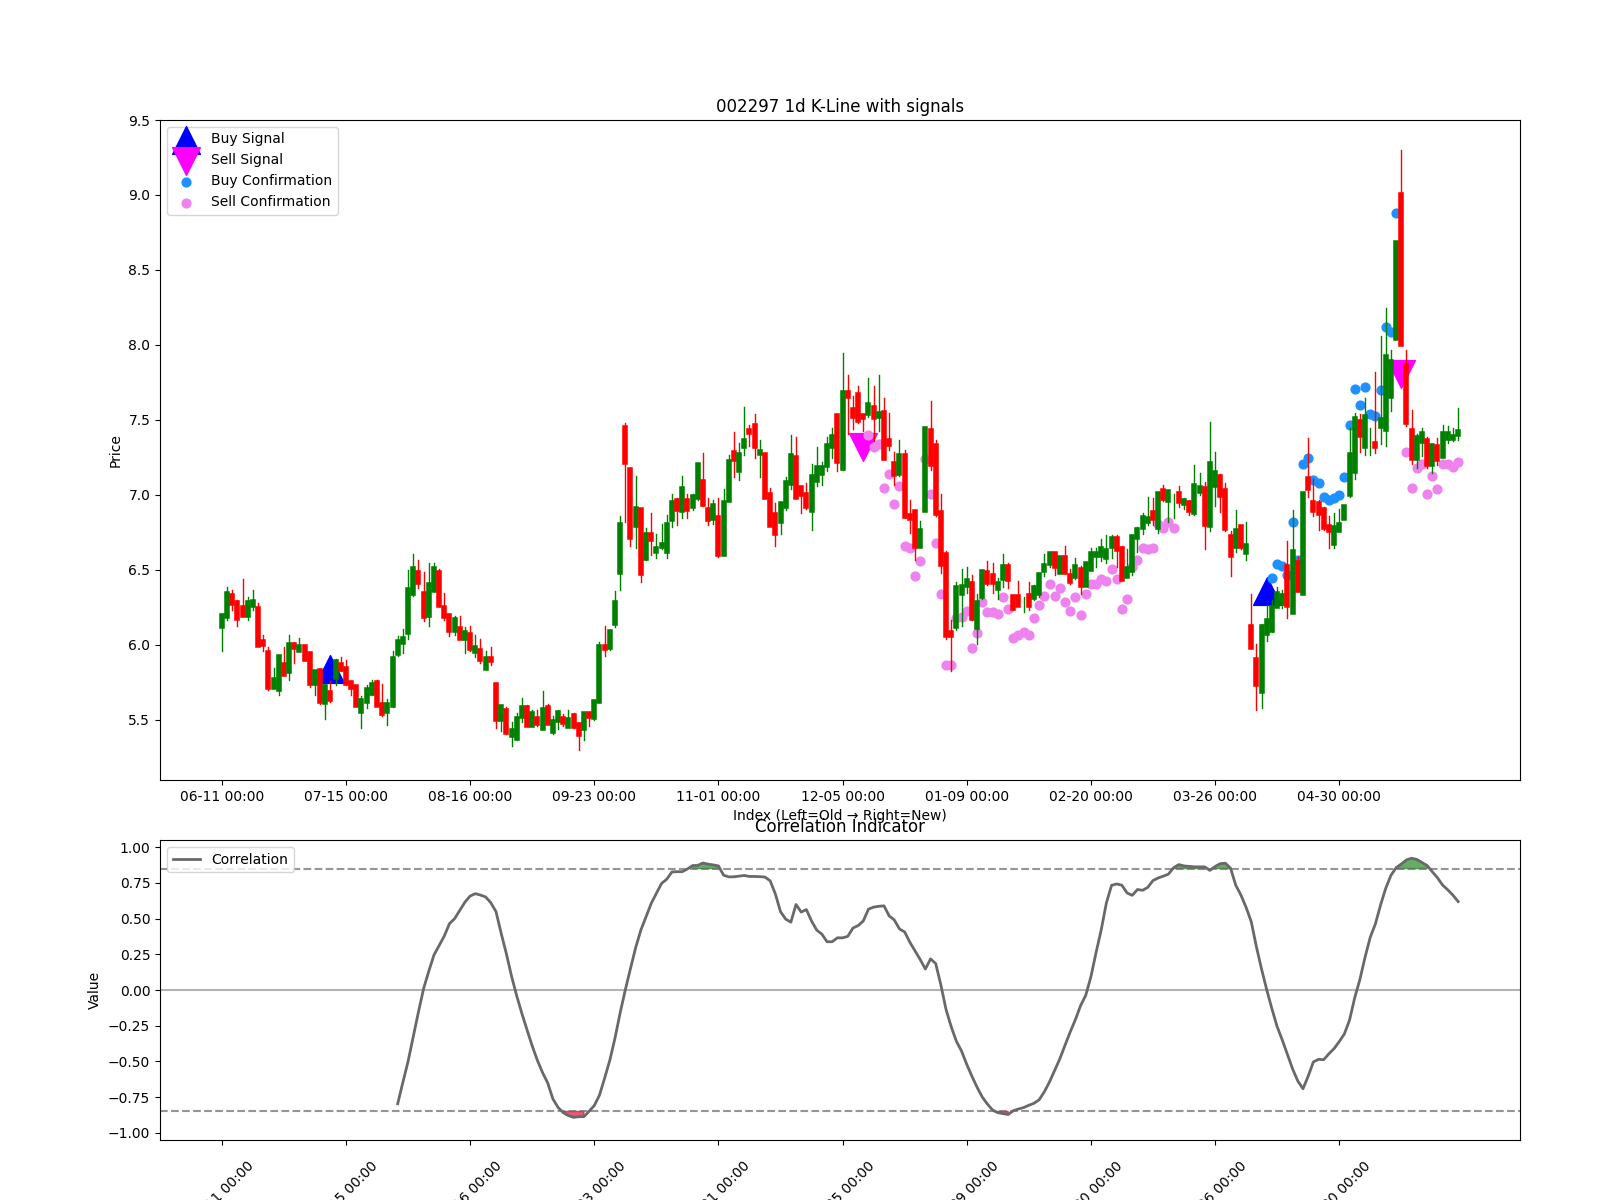This screenshot has width=1600, height=1200.
Task: Click the '03-26 00:00' date tick label
Action: point(1215,797)
